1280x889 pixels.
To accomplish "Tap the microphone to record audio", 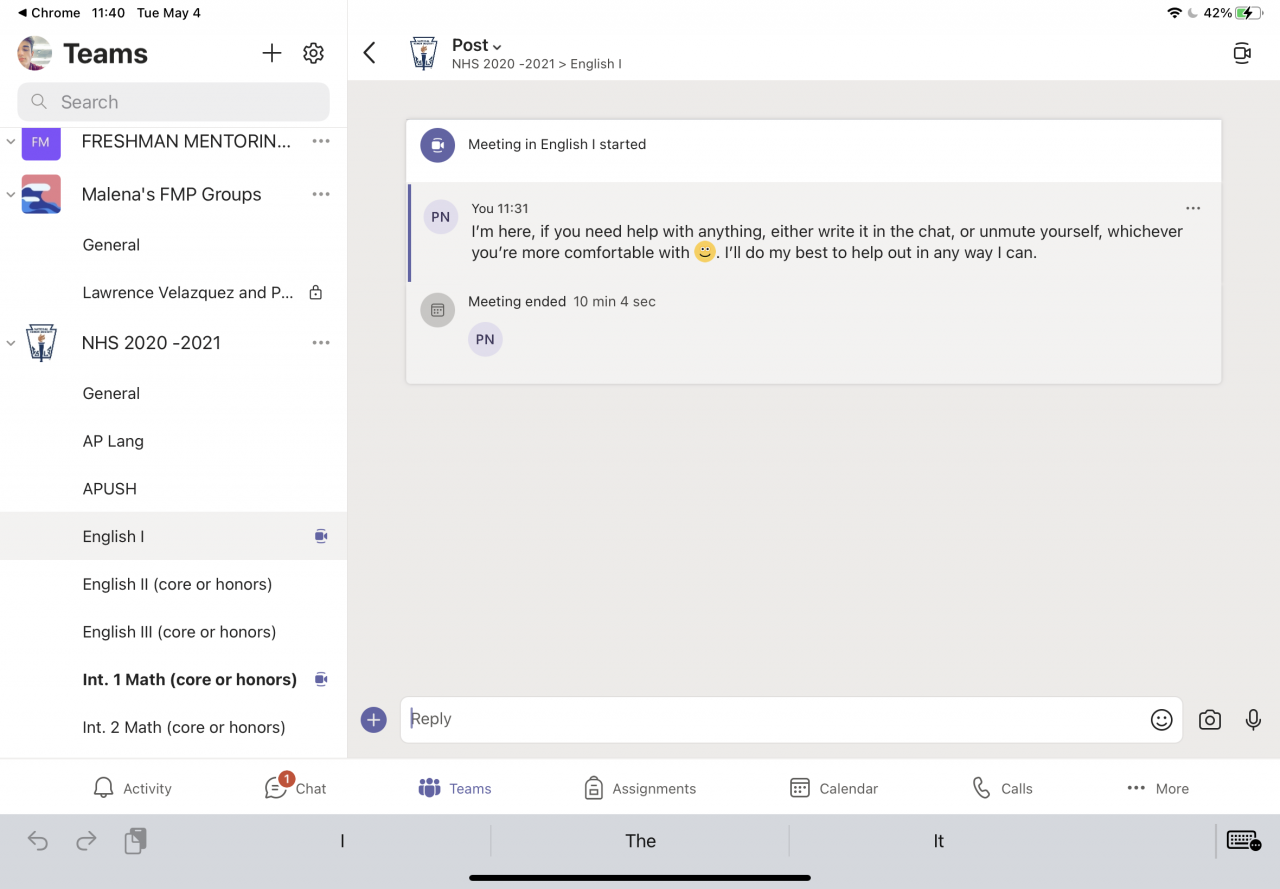I will click(1253, 720).
